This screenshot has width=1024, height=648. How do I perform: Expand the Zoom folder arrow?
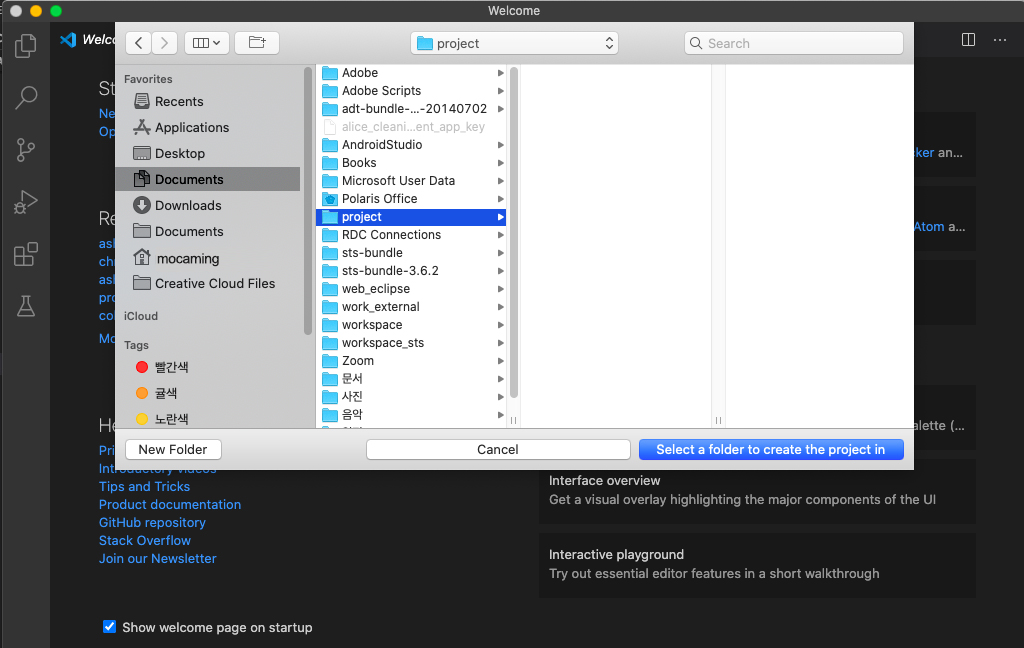click(x=500, y=361)
